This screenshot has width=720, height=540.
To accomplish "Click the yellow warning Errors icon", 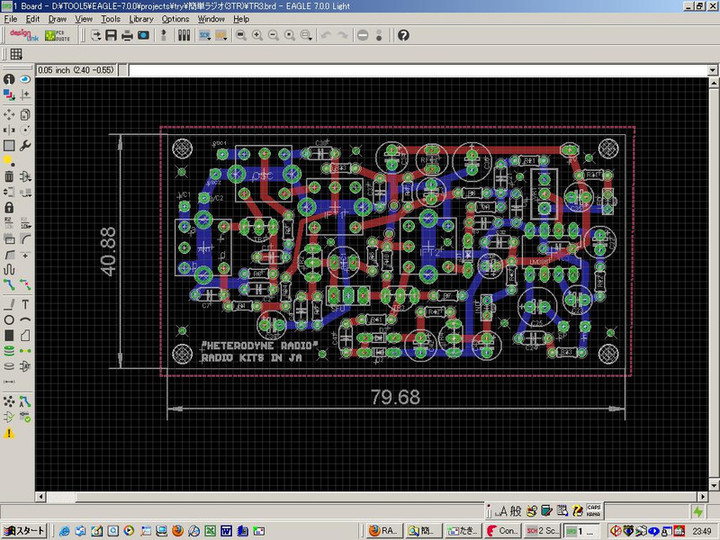I will [9, 433].
